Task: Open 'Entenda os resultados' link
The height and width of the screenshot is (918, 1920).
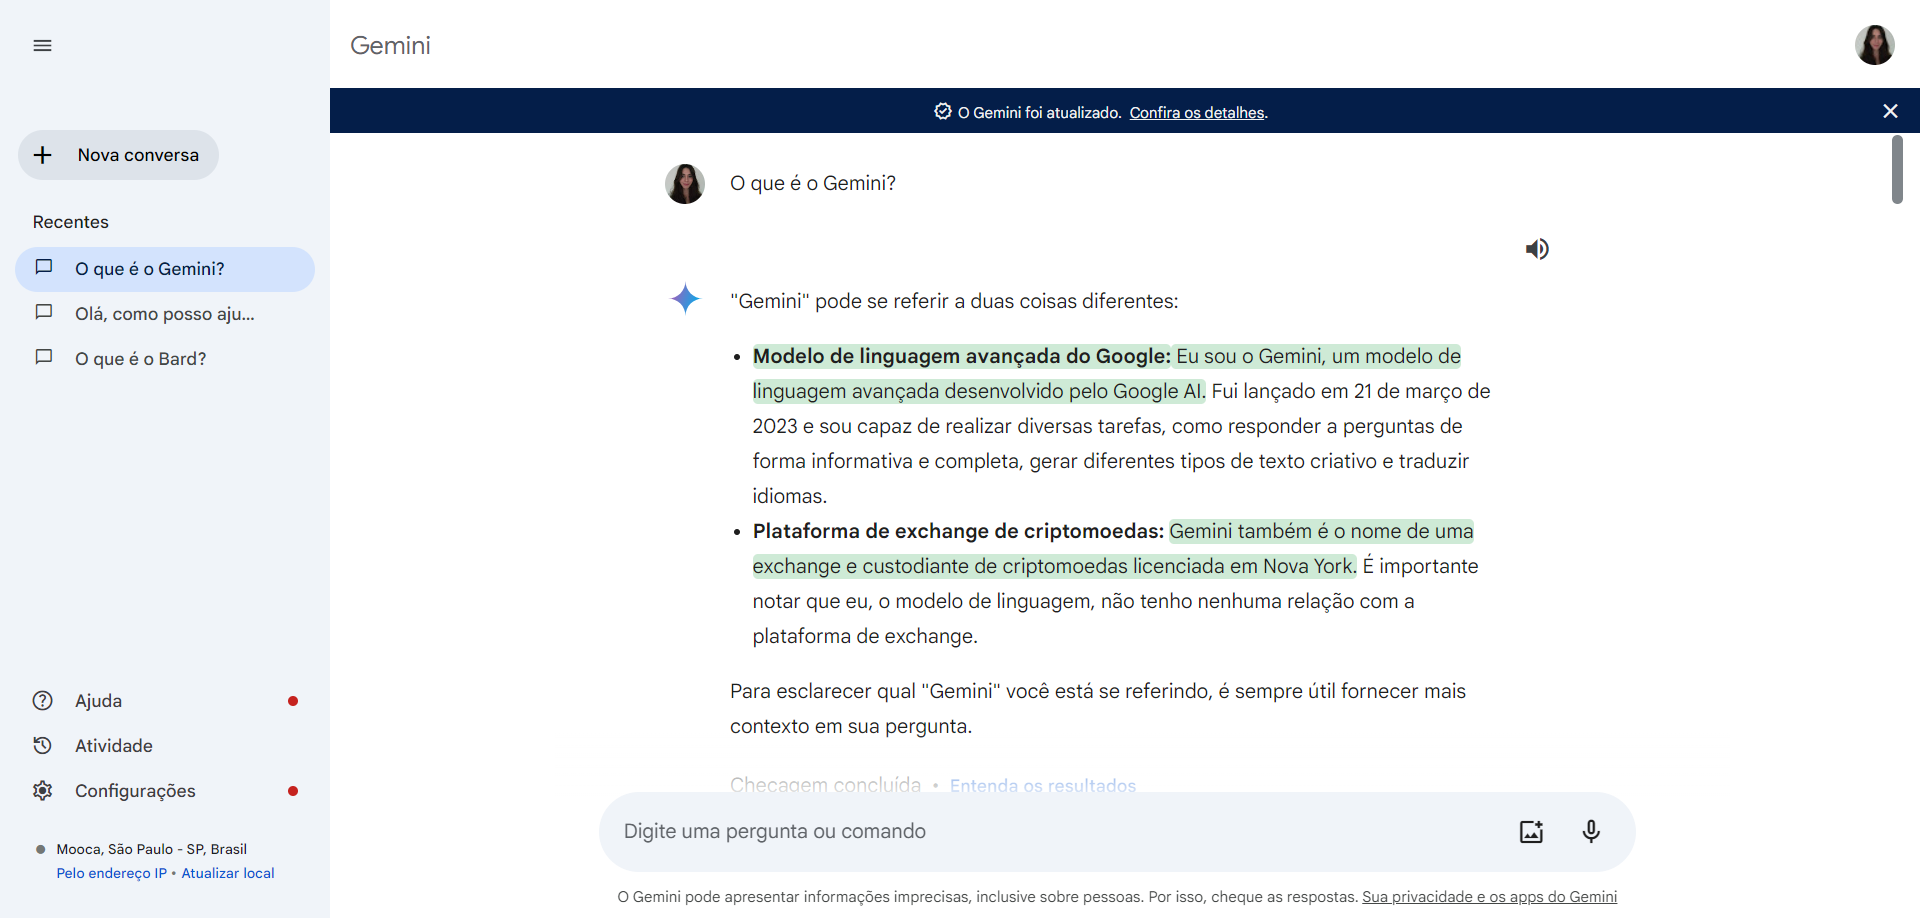Action: coord(1043,785)
